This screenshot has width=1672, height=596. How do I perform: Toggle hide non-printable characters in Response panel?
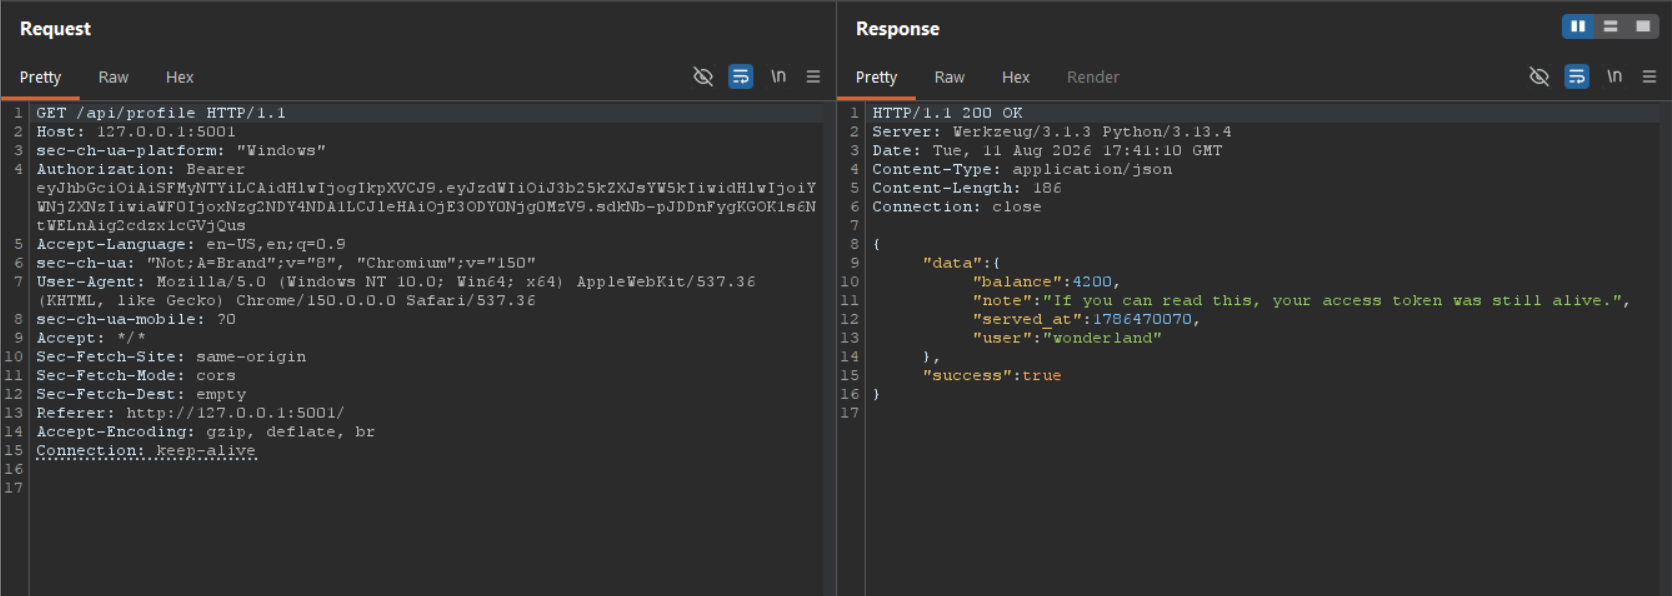tap(1539, 77)
